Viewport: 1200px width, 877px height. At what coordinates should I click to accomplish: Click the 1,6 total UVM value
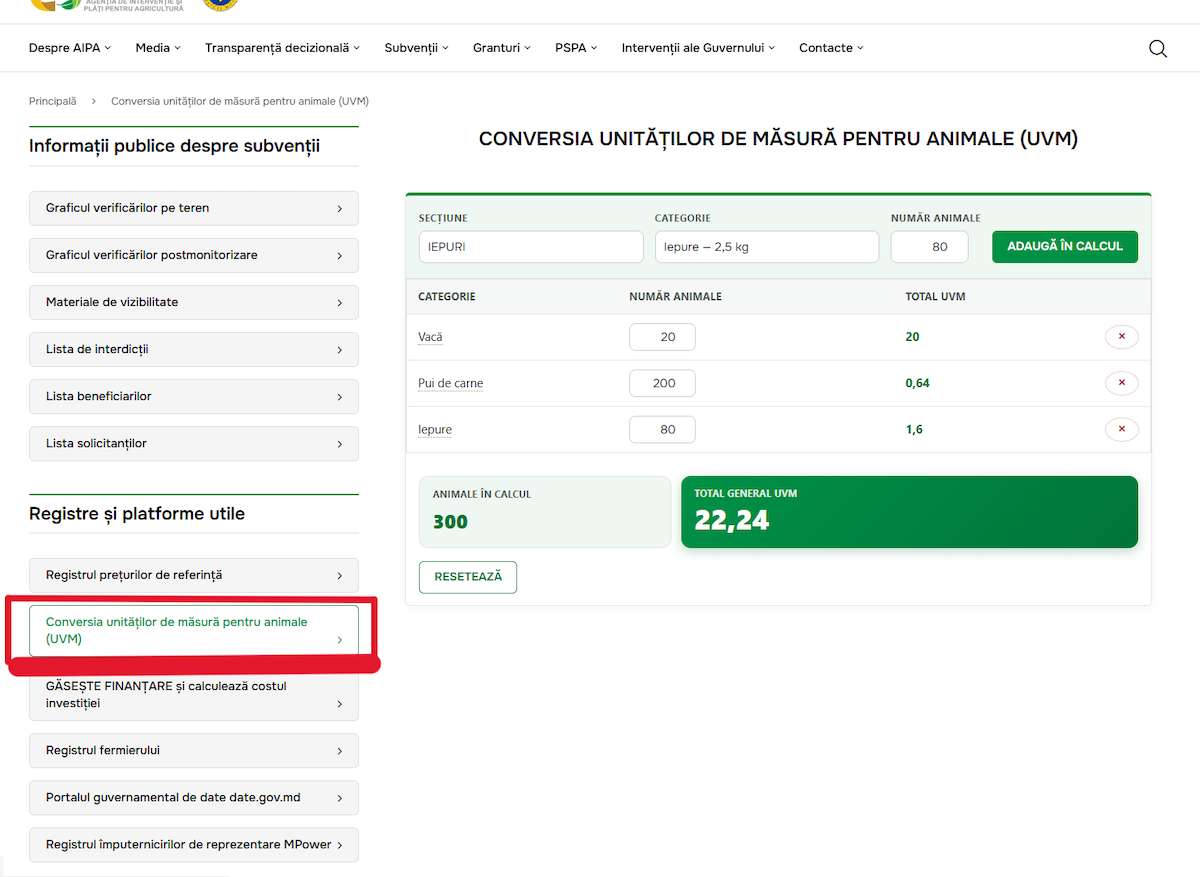(x=914, y=430)
